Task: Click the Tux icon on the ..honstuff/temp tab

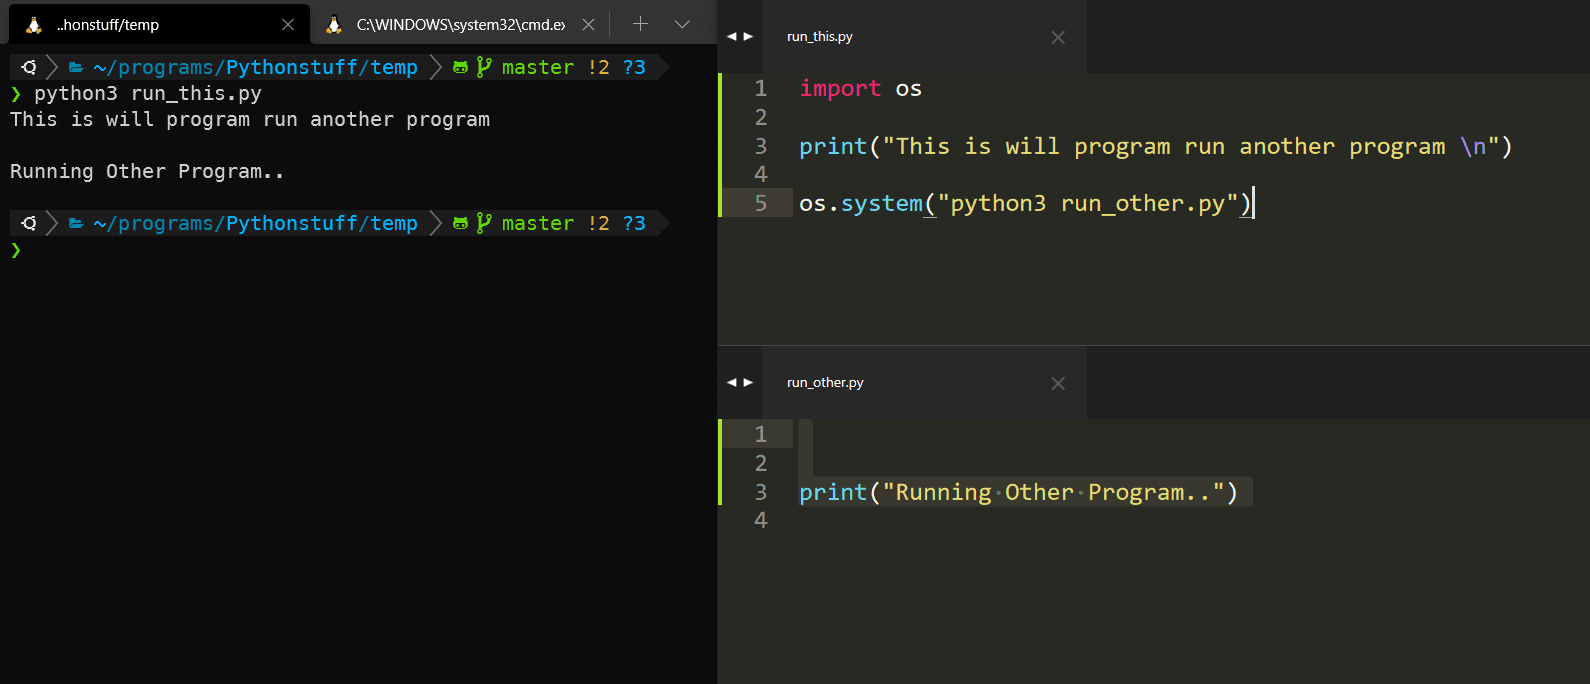Action: pos(34,25)
